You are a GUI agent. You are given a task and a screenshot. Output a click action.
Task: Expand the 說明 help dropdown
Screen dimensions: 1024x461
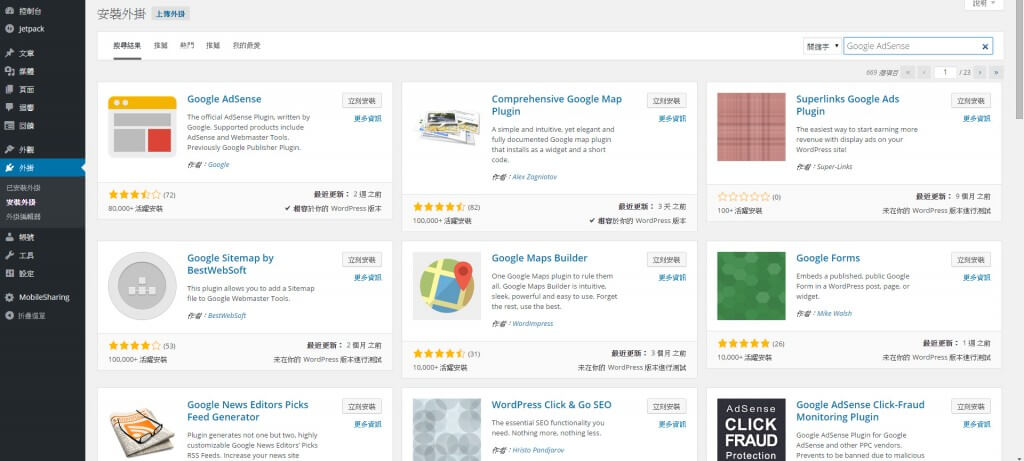[x=984, y=4]
